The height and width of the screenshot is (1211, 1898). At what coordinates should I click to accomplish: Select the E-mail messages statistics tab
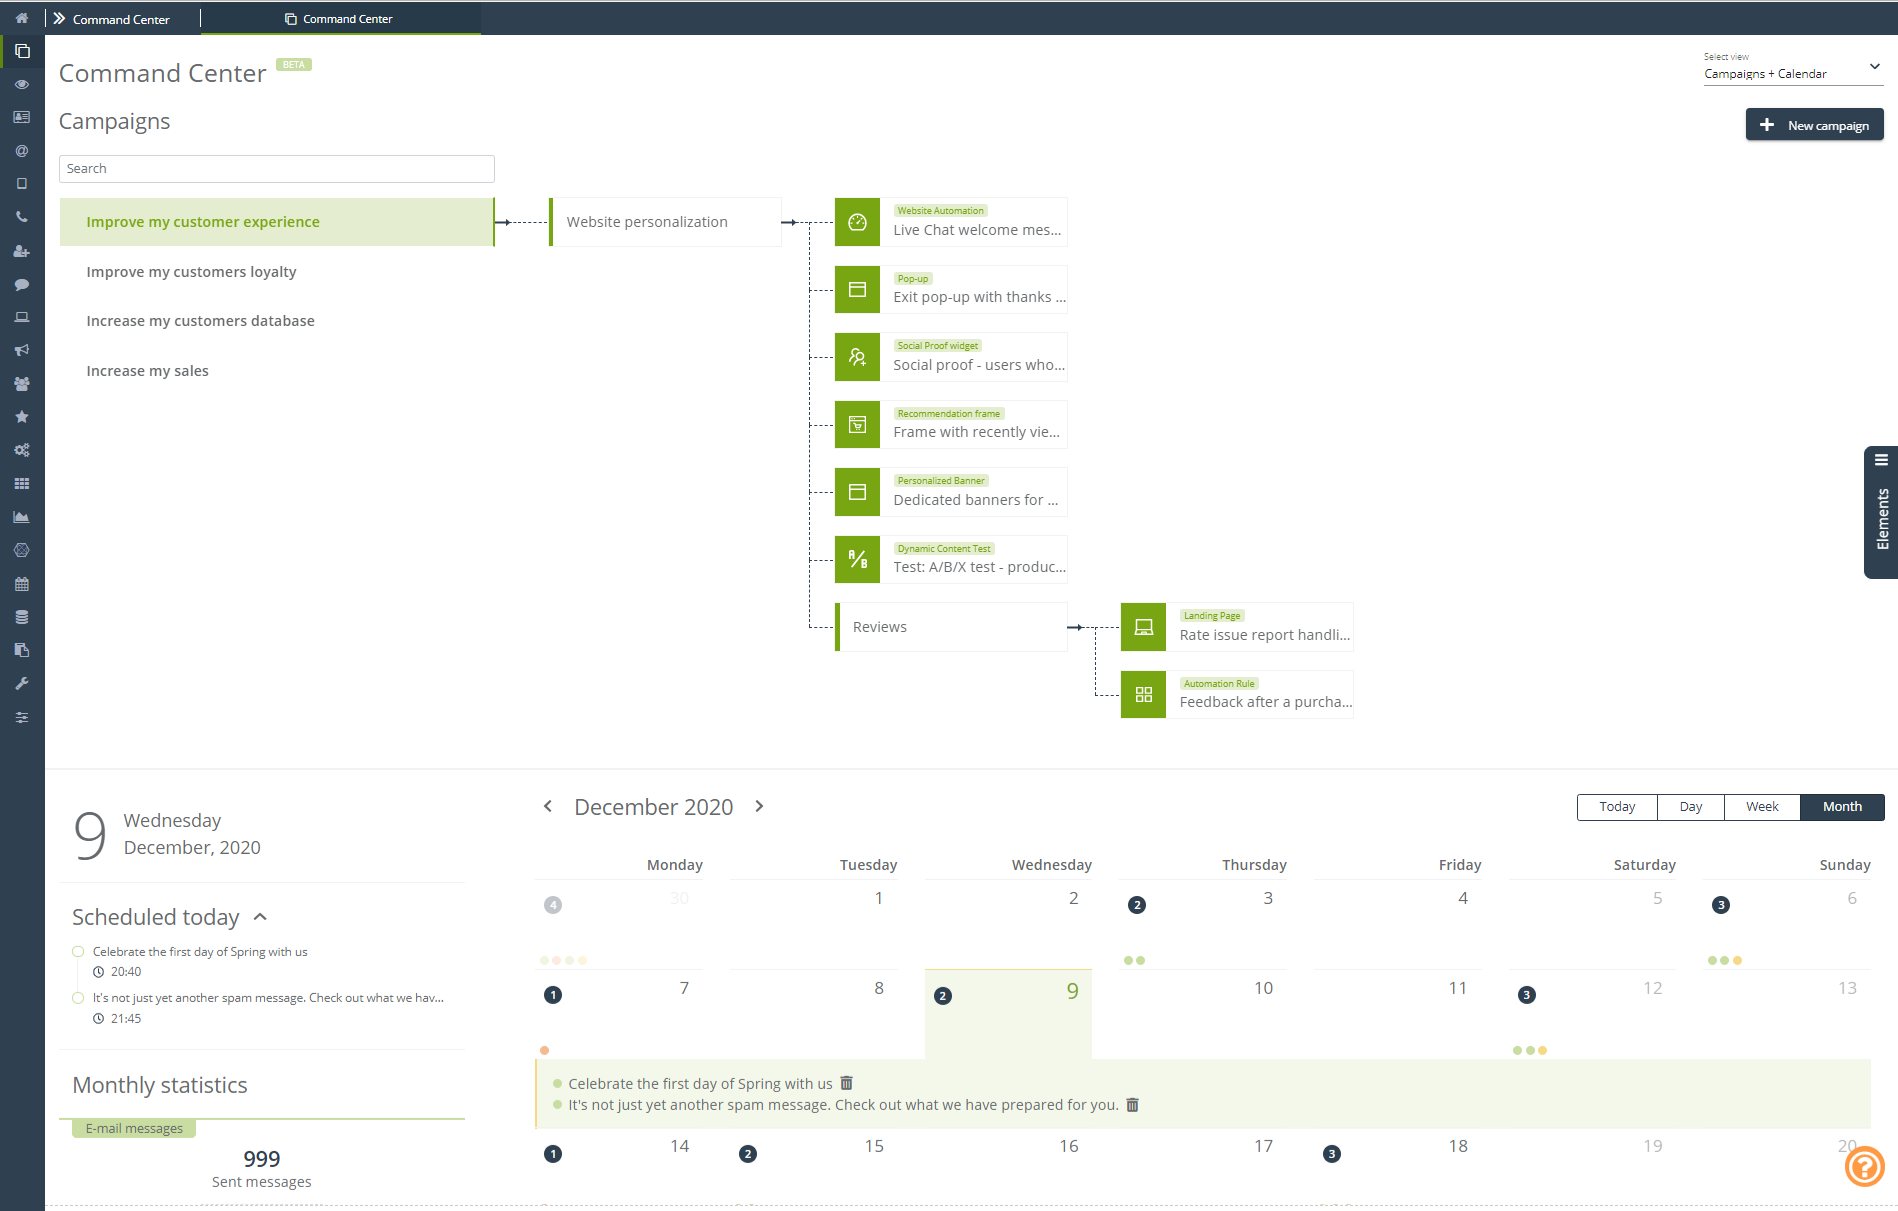[x=134, y=1128]
